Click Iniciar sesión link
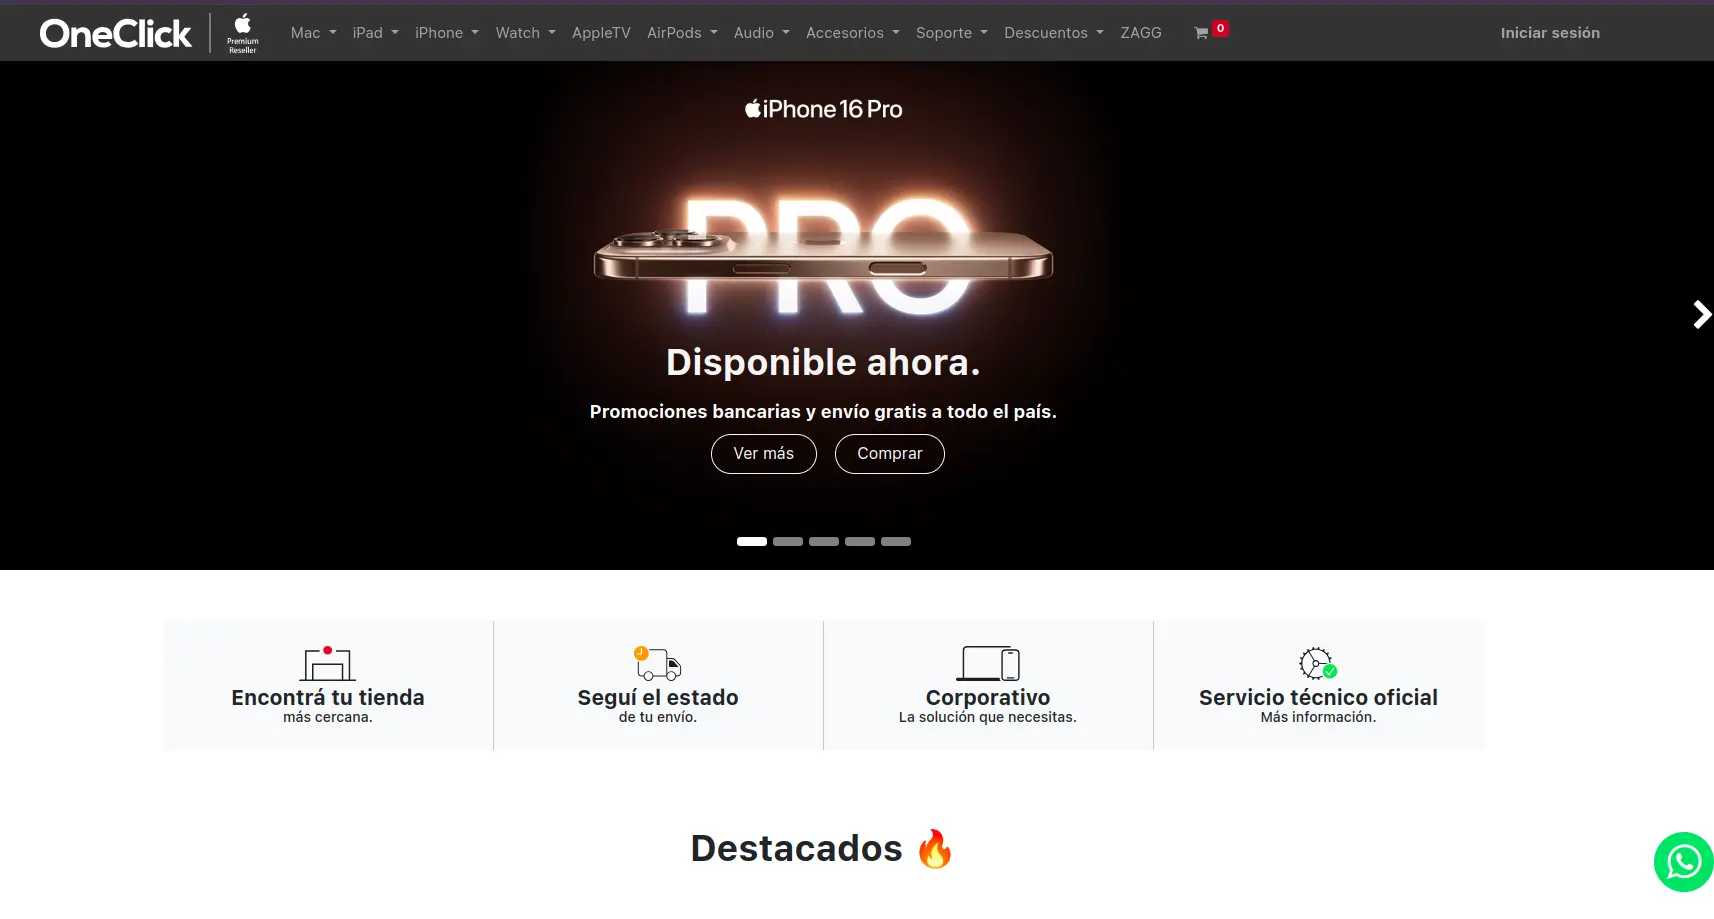The width and height of the screenshot is (1714, 919). (x=1550, y=33)
